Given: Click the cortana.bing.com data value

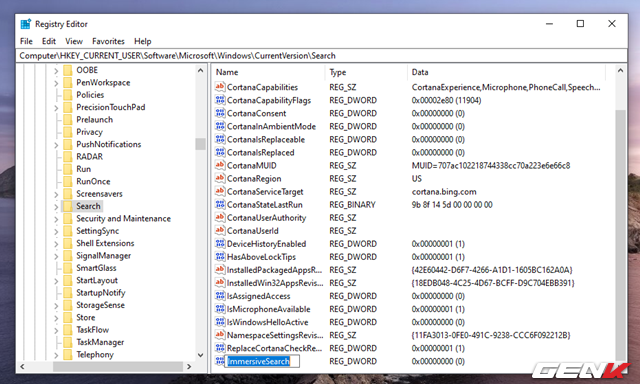Looking at the screenshot, I should pyautogui.click(x=444, y=191).
